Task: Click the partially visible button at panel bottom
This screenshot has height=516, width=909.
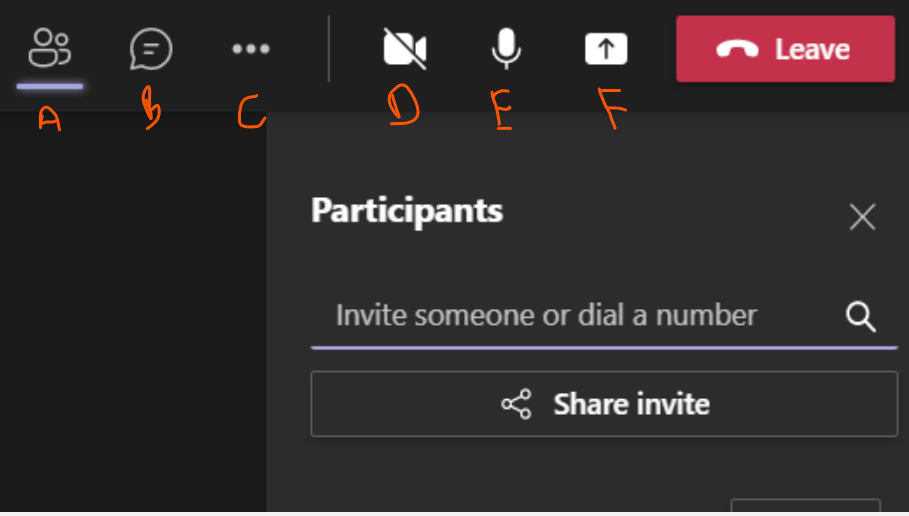Action: pyautogui.click(x=806, y=504)
